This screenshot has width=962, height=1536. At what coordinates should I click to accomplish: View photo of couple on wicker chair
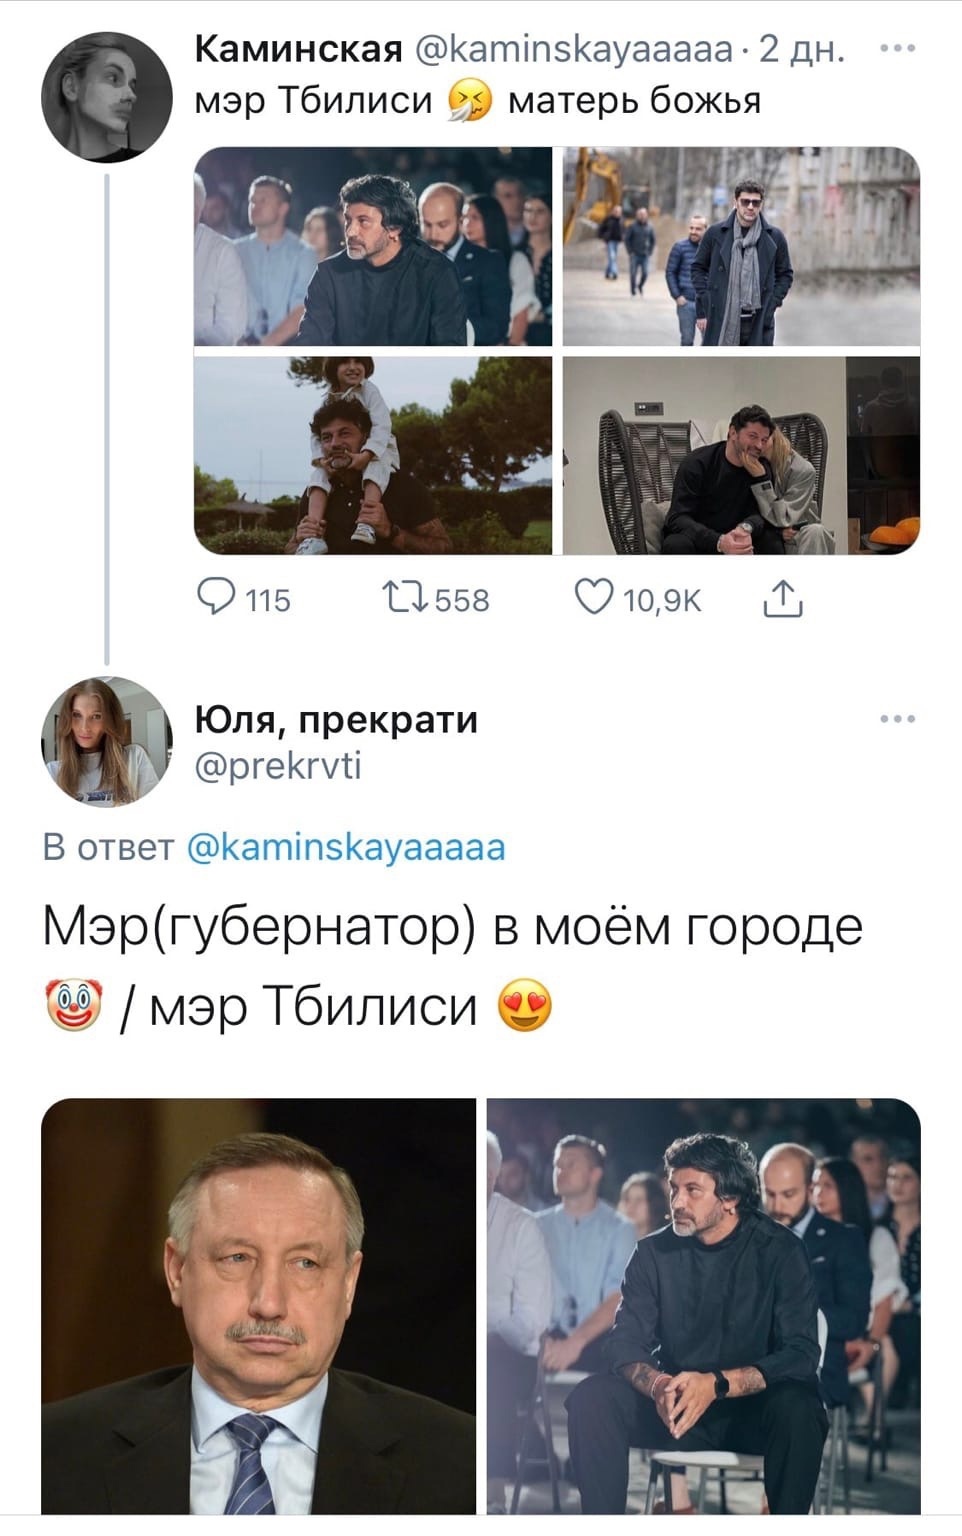741,455
